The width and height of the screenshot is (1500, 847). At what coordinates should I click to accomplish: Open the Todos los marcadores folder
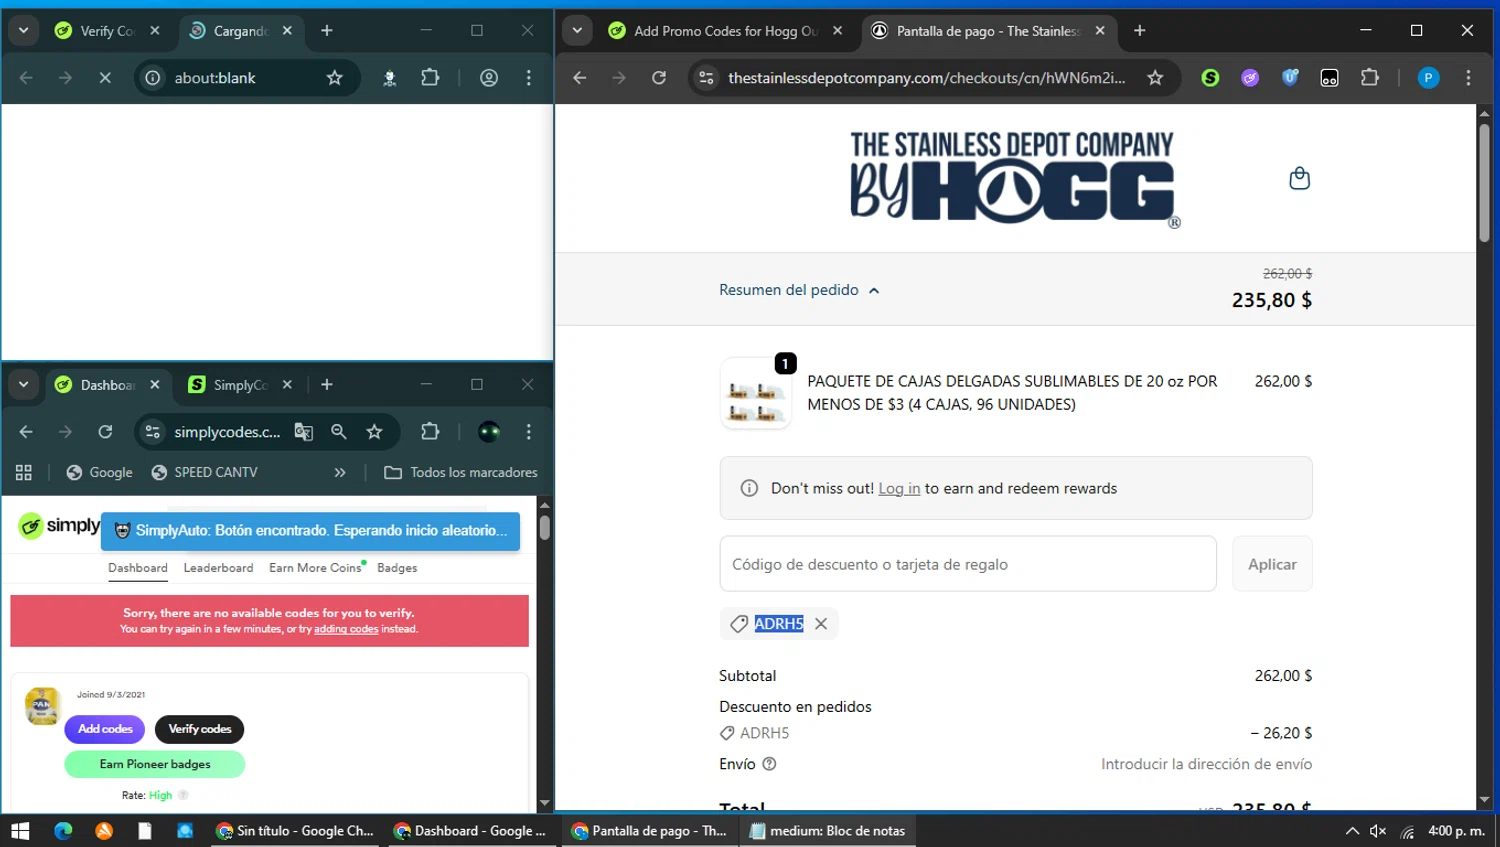point(461,473)
